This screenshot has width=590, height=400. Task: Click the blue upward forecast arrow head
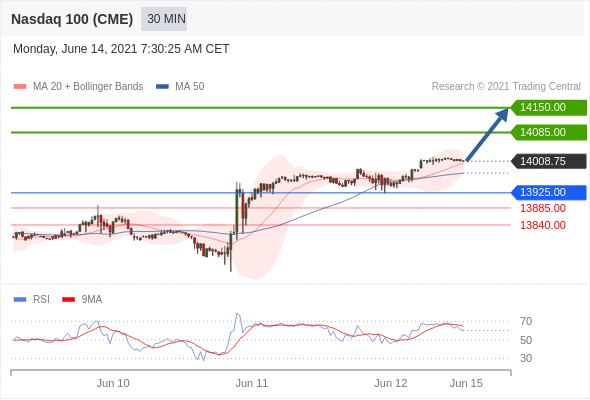pos(502,115)
